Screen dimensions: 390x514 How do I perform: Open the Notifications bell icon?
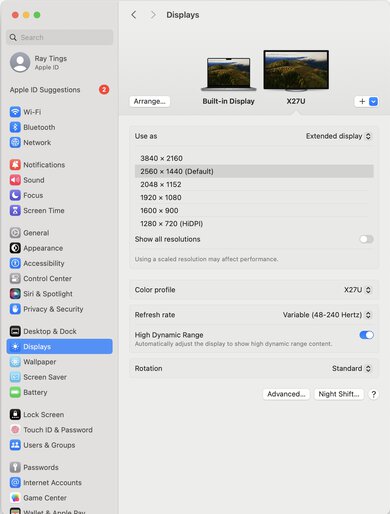[x=15, y=165]
